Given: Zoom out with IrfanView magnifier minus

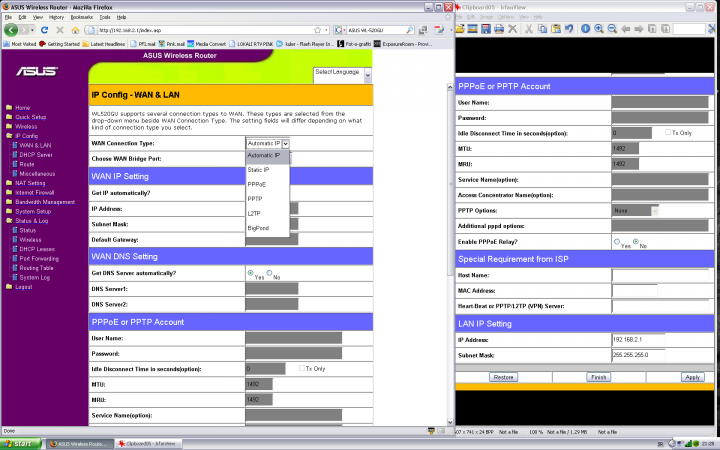Looking at the screenshot, I should point(612,29).
